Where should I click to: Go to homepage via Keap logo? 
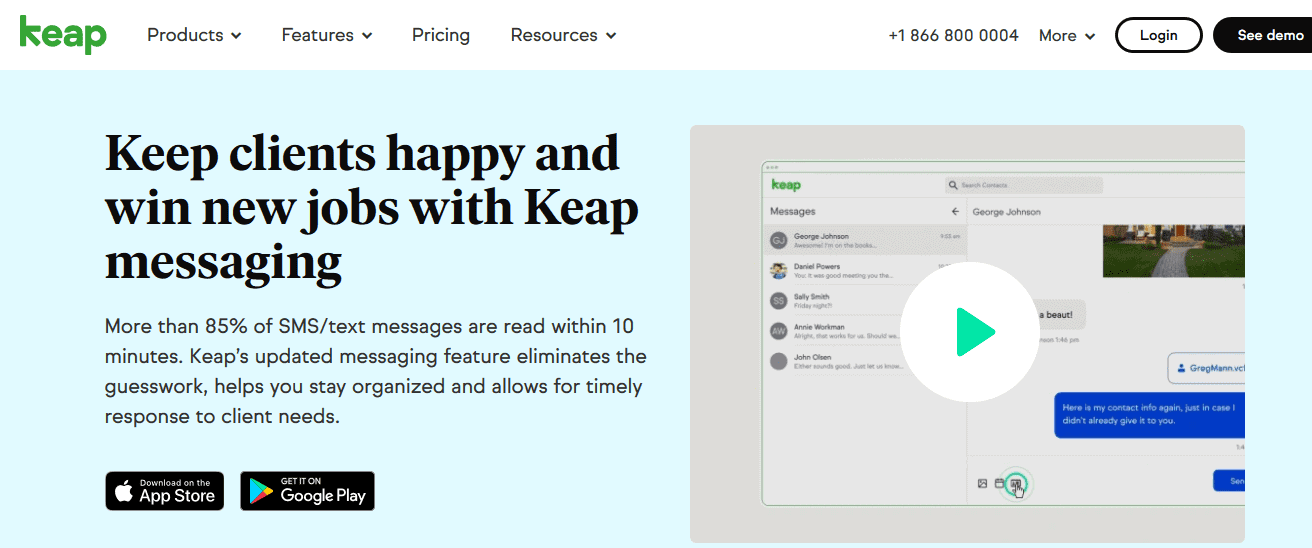(x=63, y=34)
